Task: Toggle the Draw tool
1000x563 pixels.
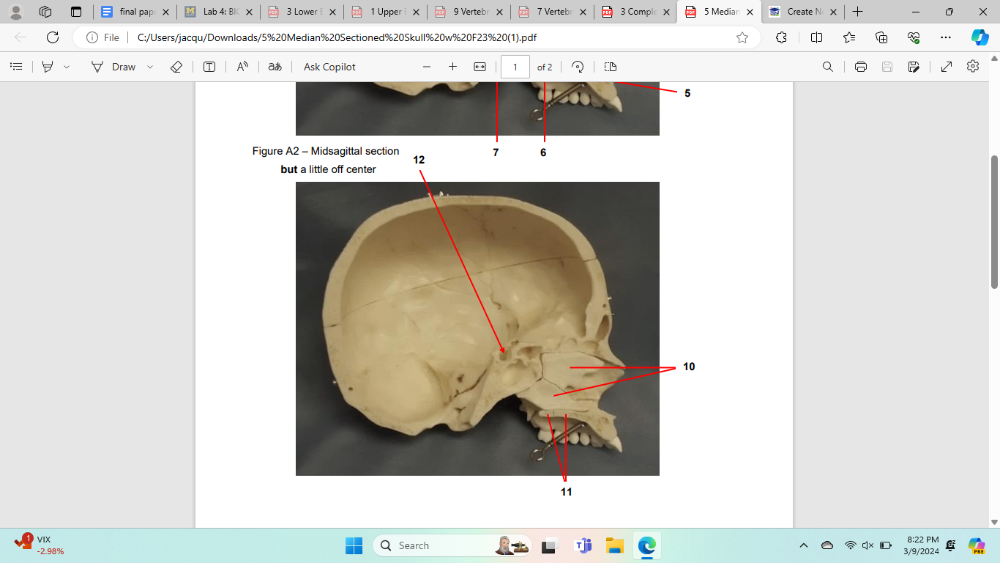Action: point(113,67)
